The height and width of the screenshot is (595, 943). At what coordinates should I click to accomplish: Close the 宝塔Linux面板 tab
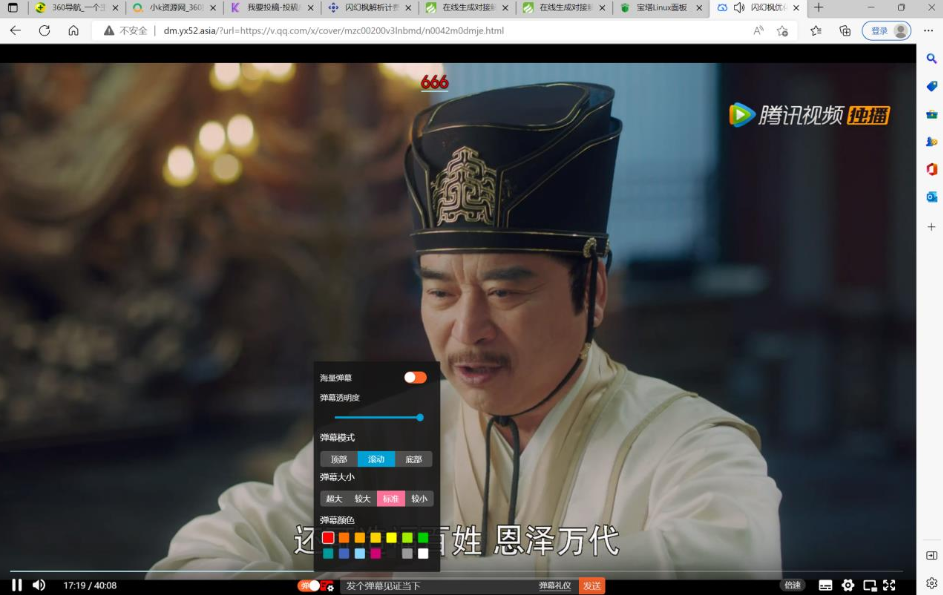click(699, 8)
